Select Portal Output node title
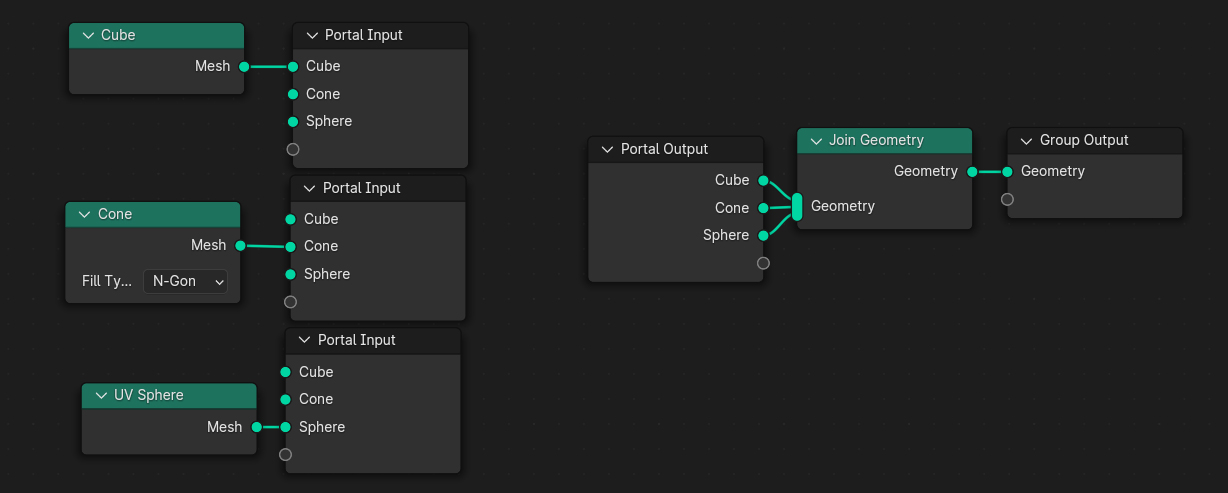 [664, 149]
